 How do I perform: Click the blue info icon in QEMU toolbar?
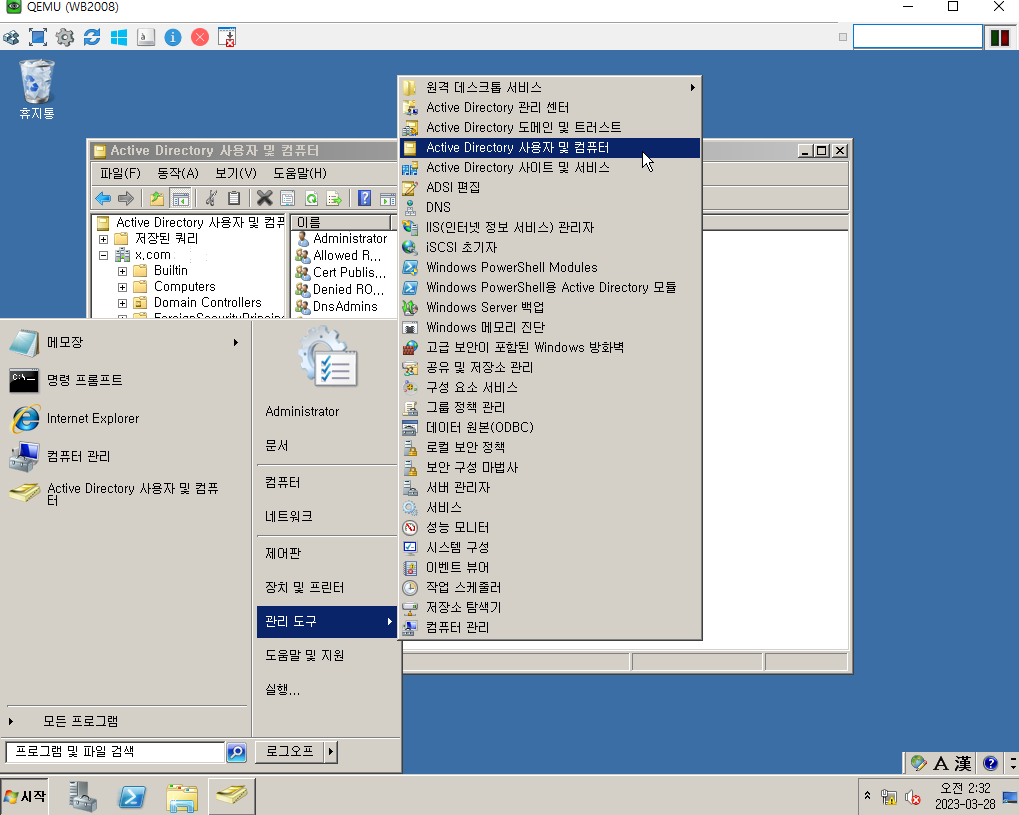click(173, 37)
